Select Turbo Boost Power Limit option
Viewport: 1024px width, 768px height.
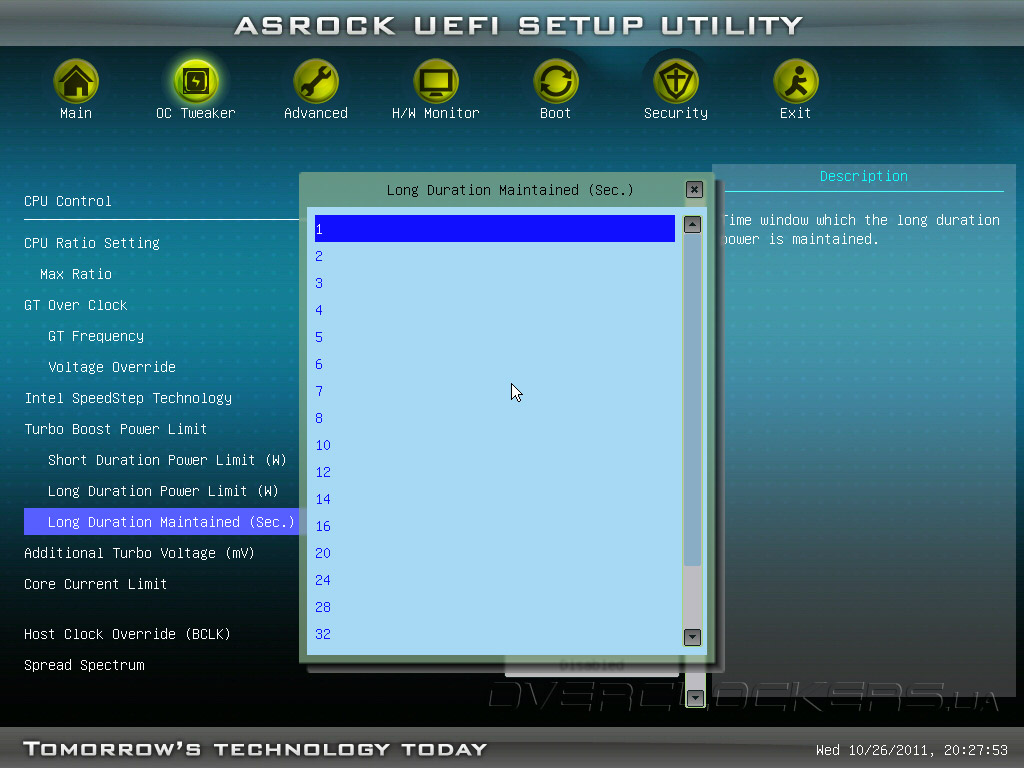click(116, 429)
